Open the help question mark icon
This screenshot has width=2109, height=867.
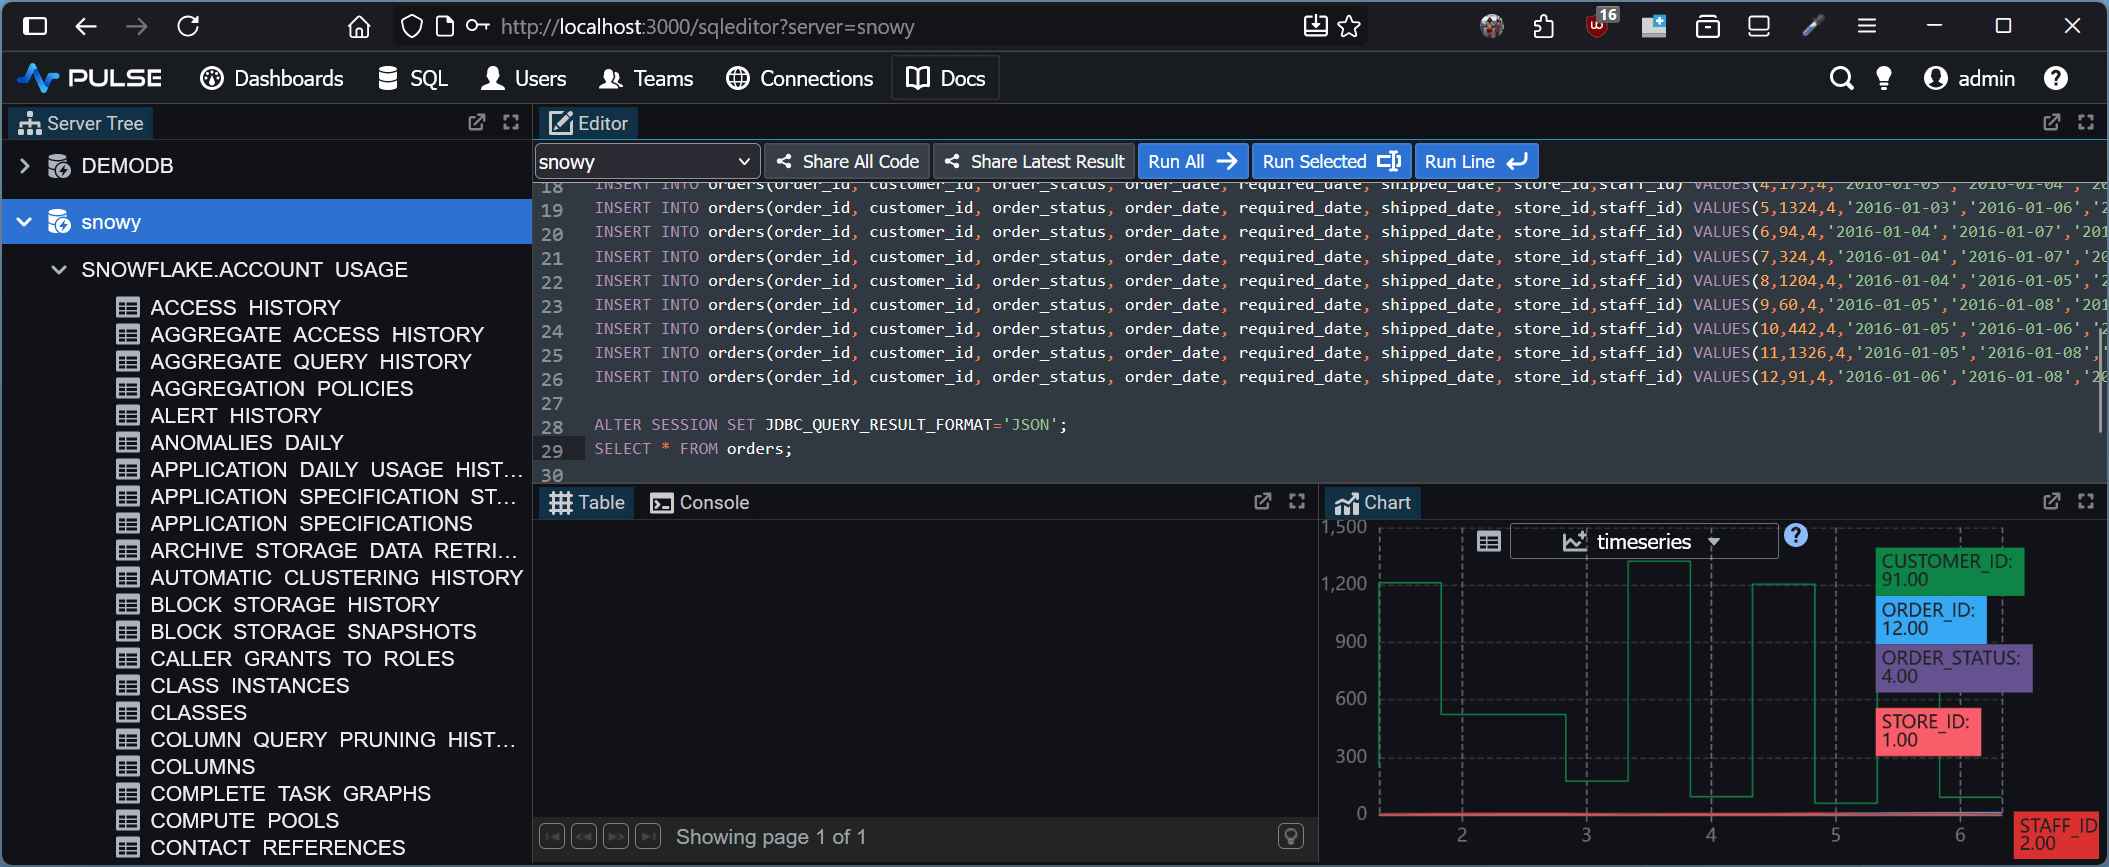point(2055,78)
